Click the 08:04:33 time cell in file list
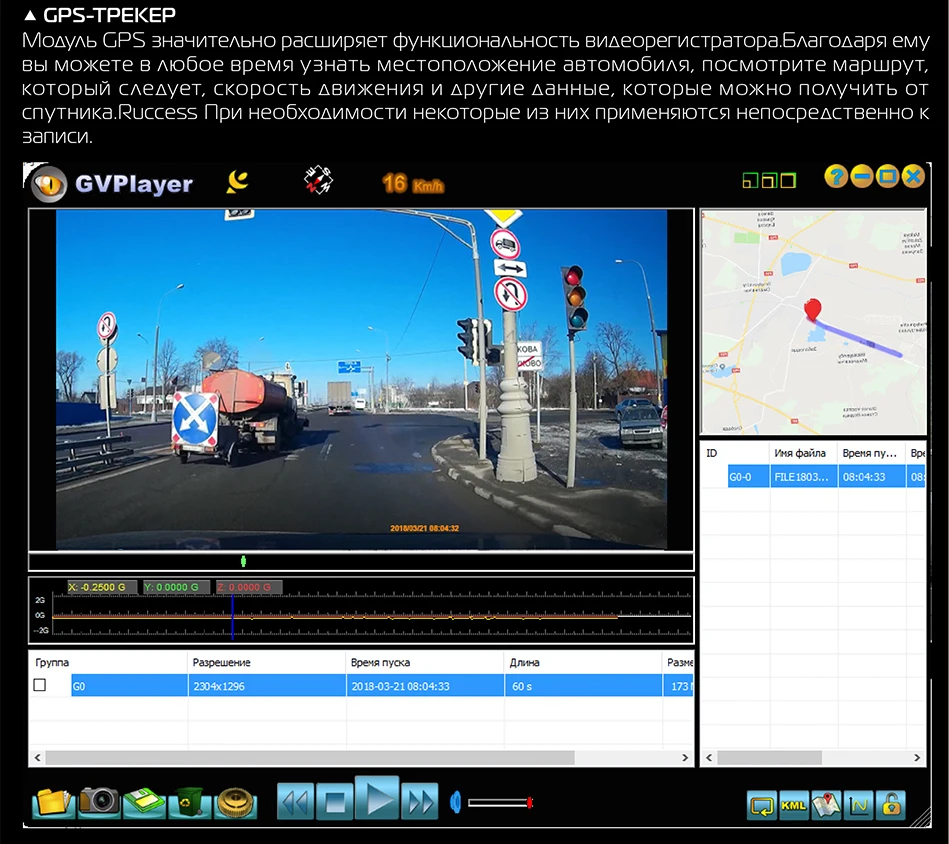Image resolution: width=949 pixels, height=844 pixels. pos(872,477)
